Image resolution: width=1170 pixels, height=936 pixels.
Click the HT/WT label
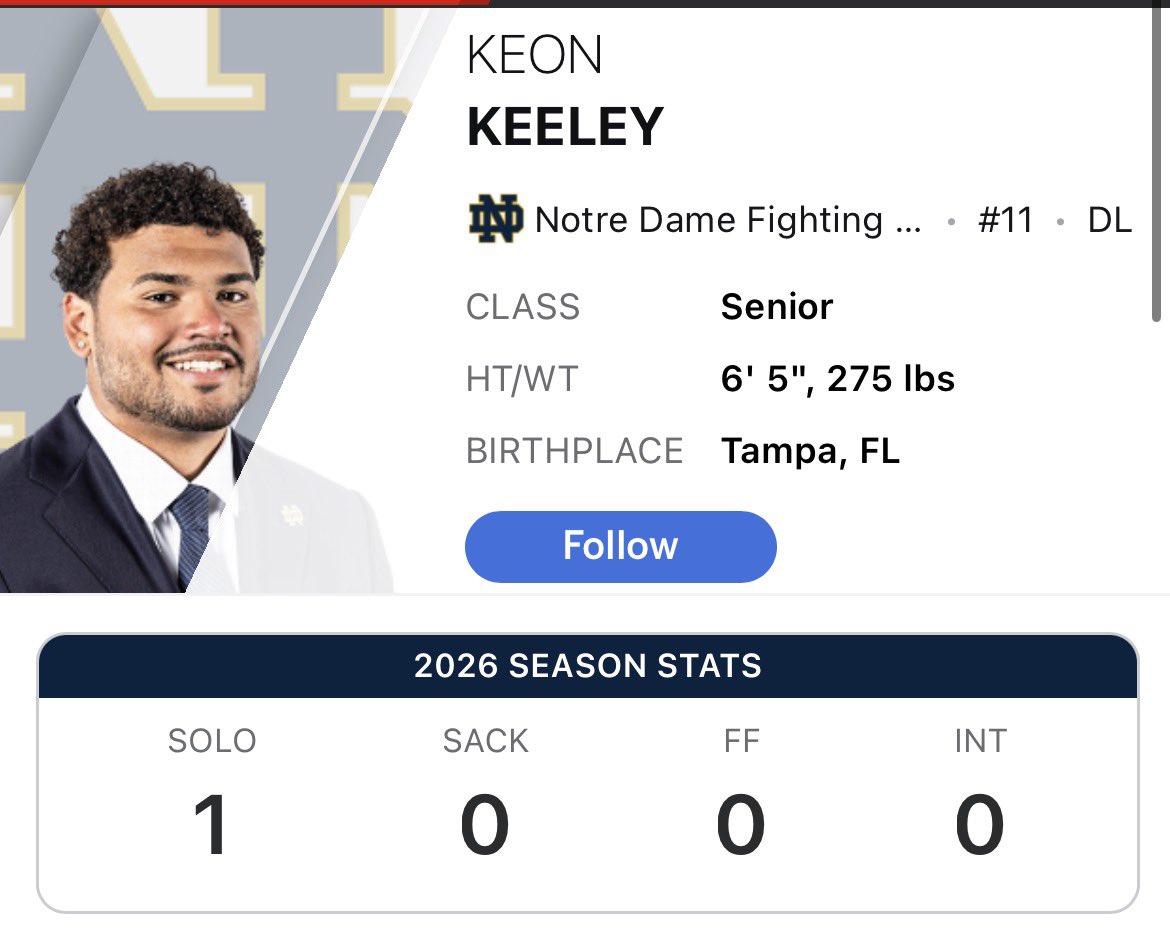coord(522,379)
